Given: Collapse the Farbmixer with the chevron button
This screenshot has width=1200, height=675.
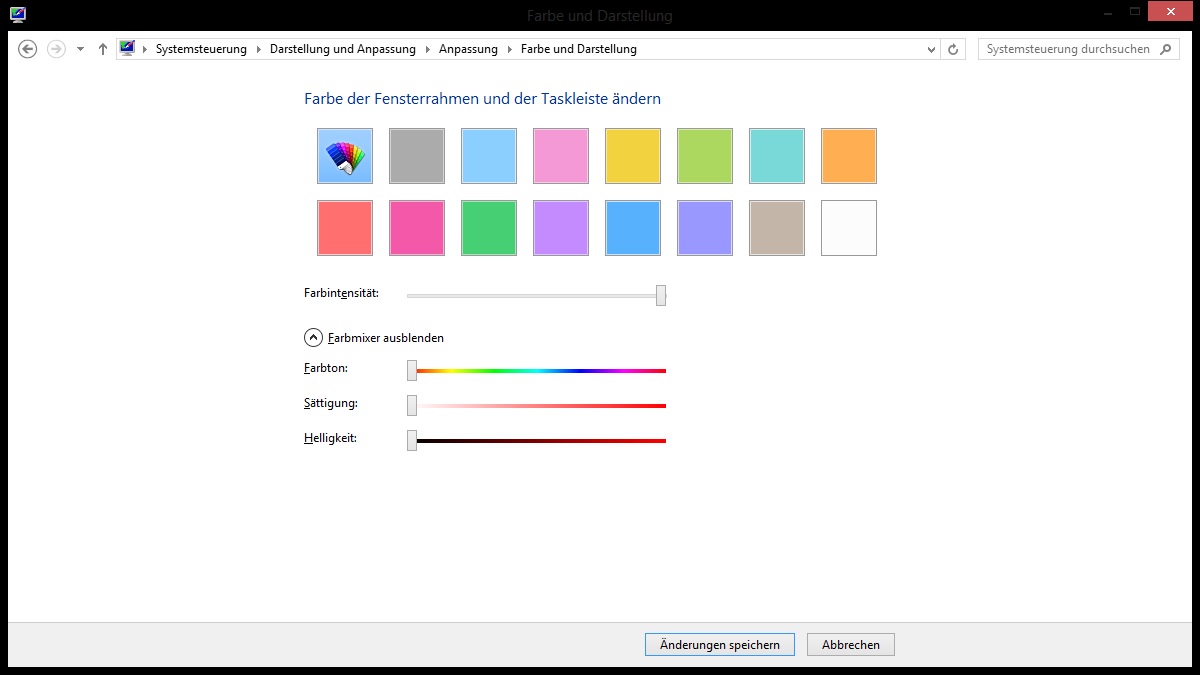Looking at the screenshot, I should tap(313, 338).
